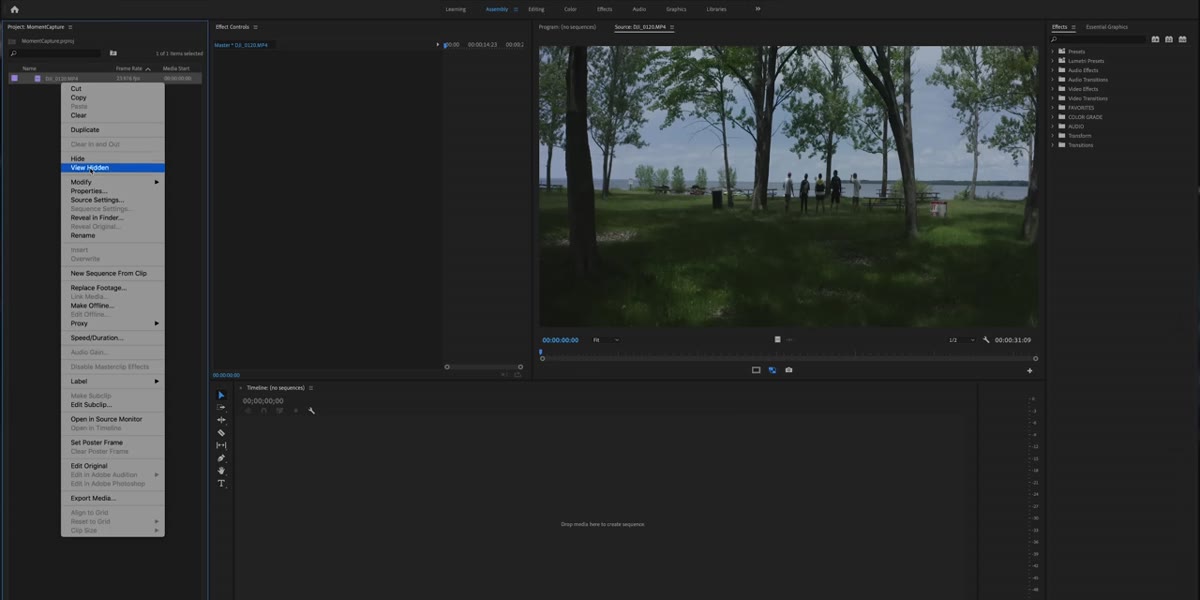Click the Master DJI_0120.MP4 clip label
Screen dimensions: 1200x600
point(241,45)
